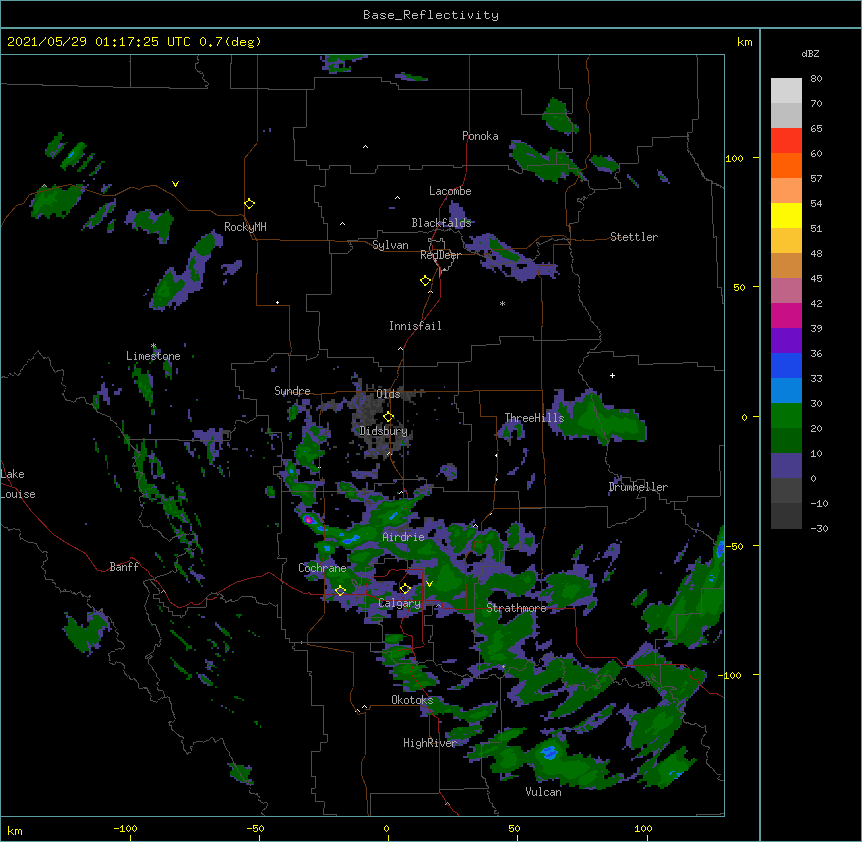
Task: Click the Sylvan label
Action: [390, 245]
